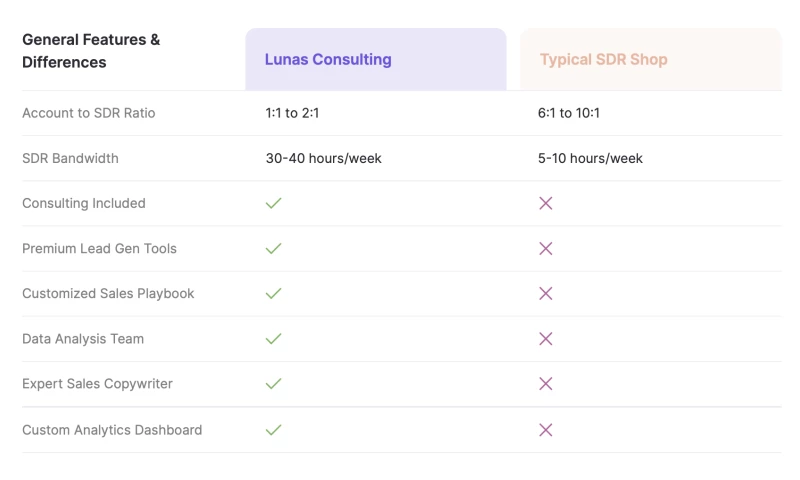Click the 30-40 hours/week value
This screenshot has width=800, height=480.
tap(323, 158)
